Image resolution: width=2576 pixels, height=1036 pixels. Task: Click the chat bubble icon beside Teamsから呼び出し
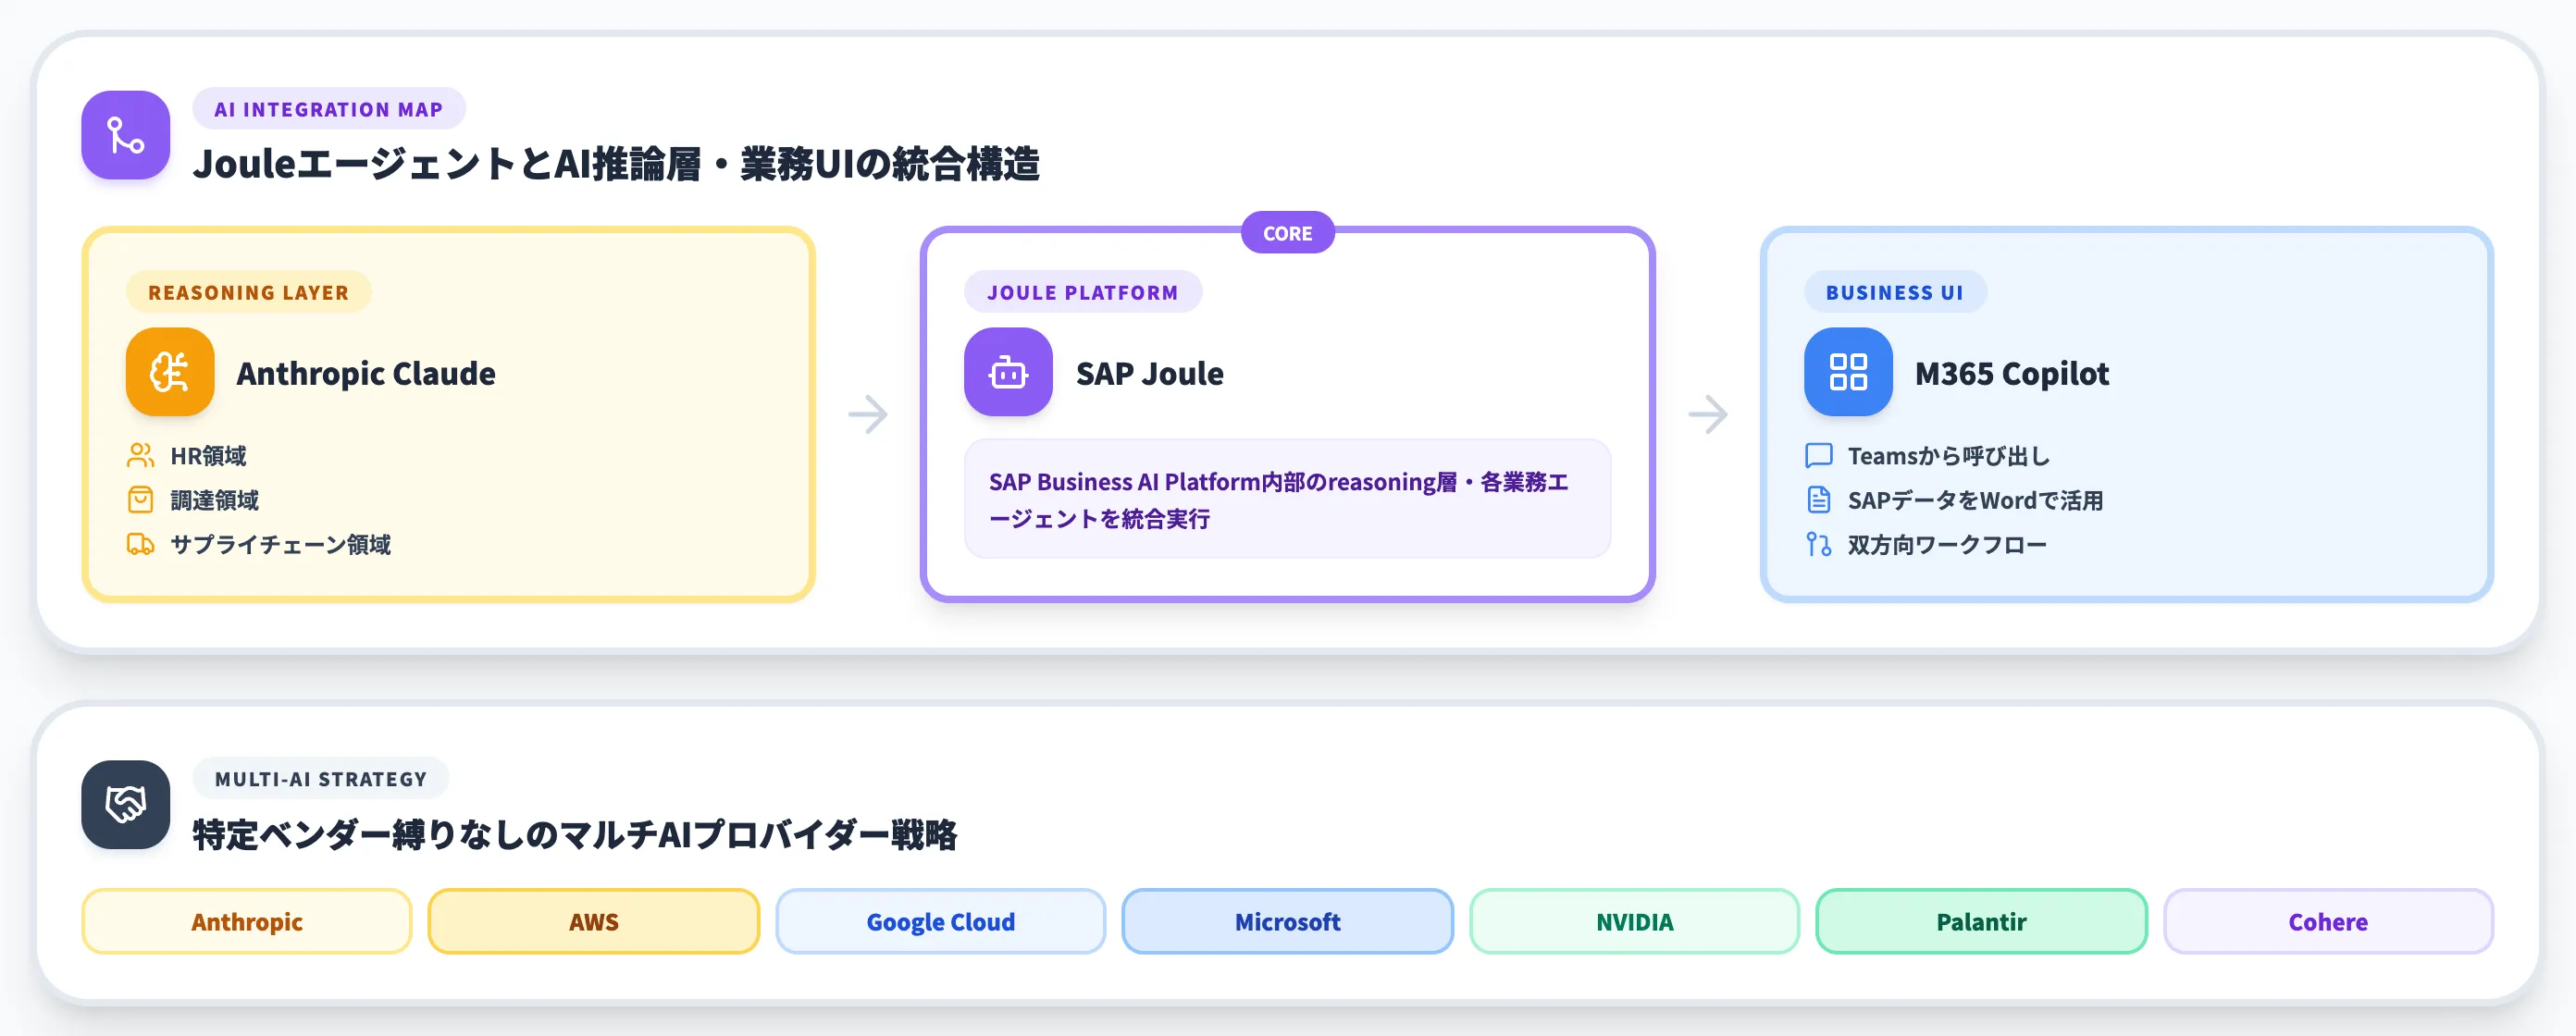pyautogui.click(x=1818, y=456)
